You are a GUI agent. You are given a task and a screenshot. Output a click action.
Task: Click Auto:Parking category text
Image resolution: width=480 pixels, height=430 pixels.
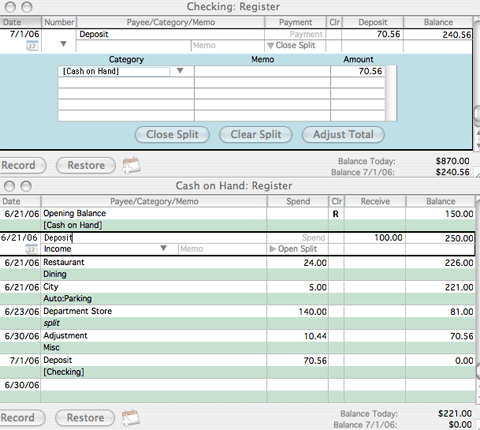point(67,299)
